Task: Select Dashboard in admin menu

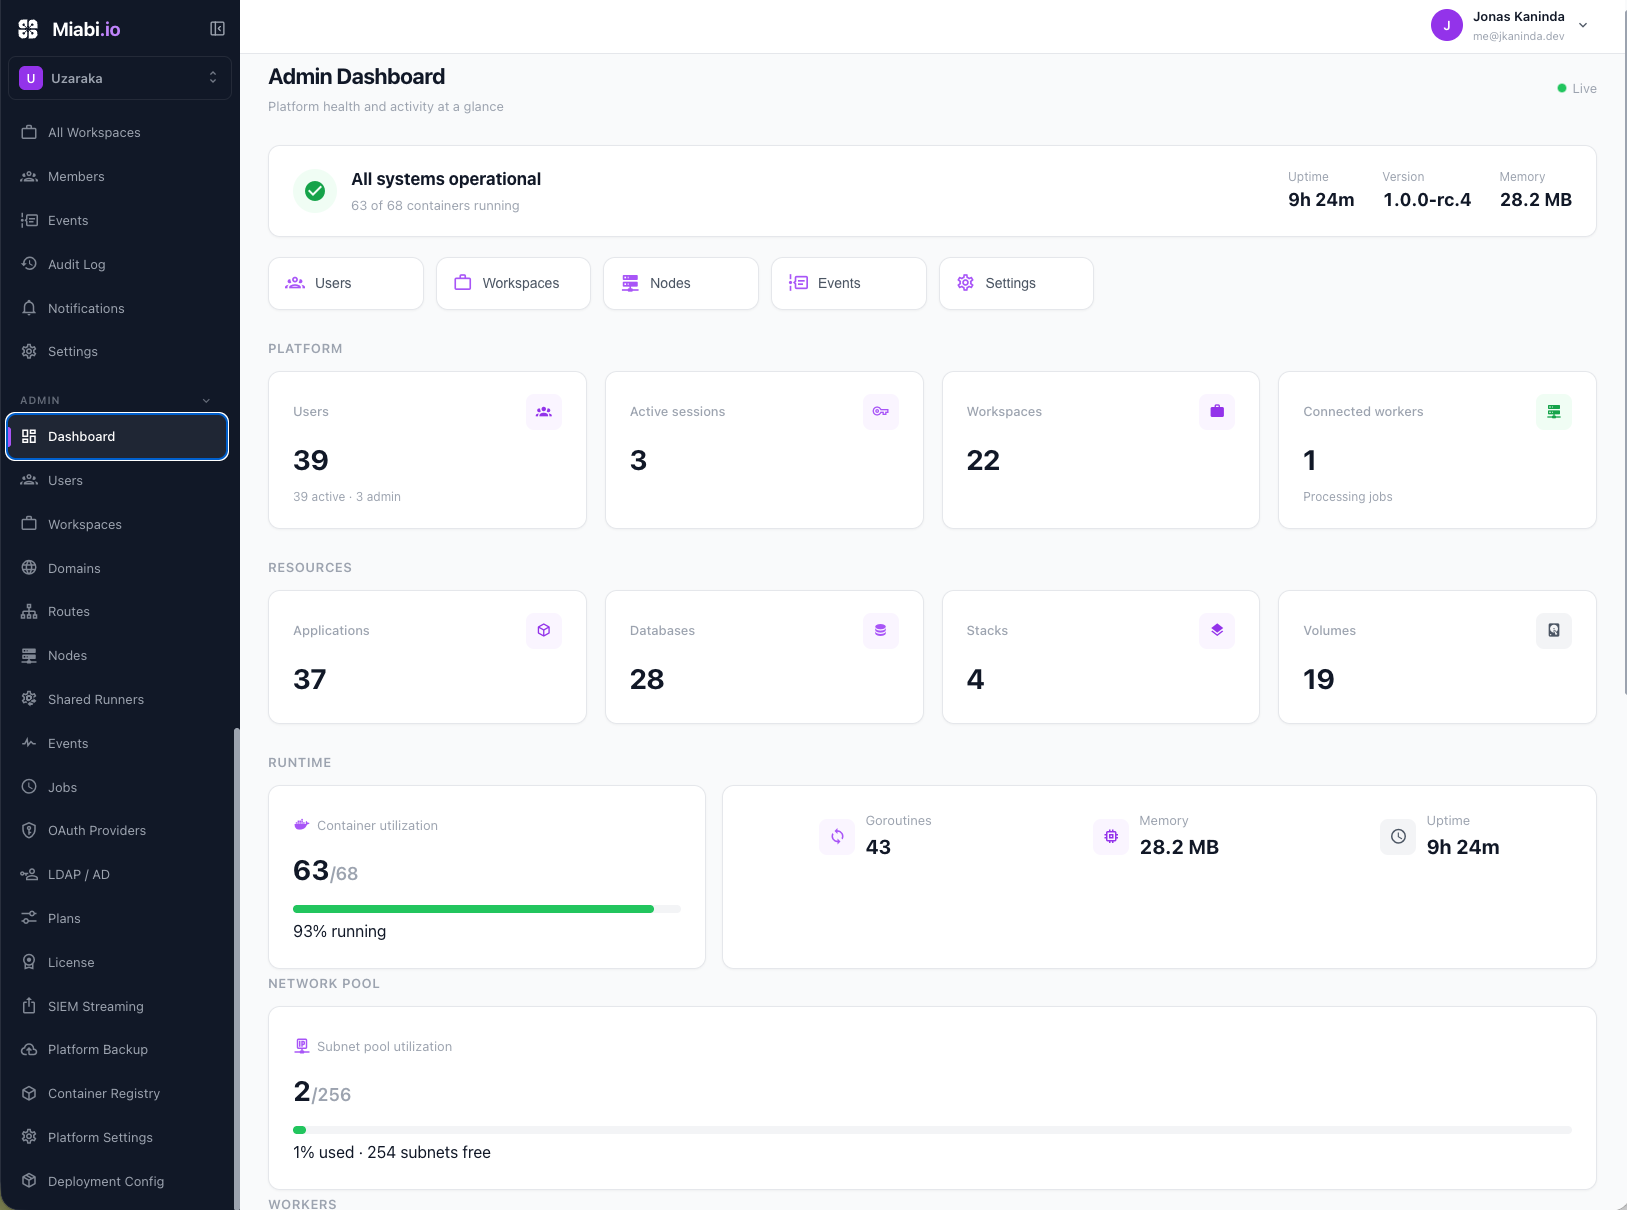Action: 118,436
